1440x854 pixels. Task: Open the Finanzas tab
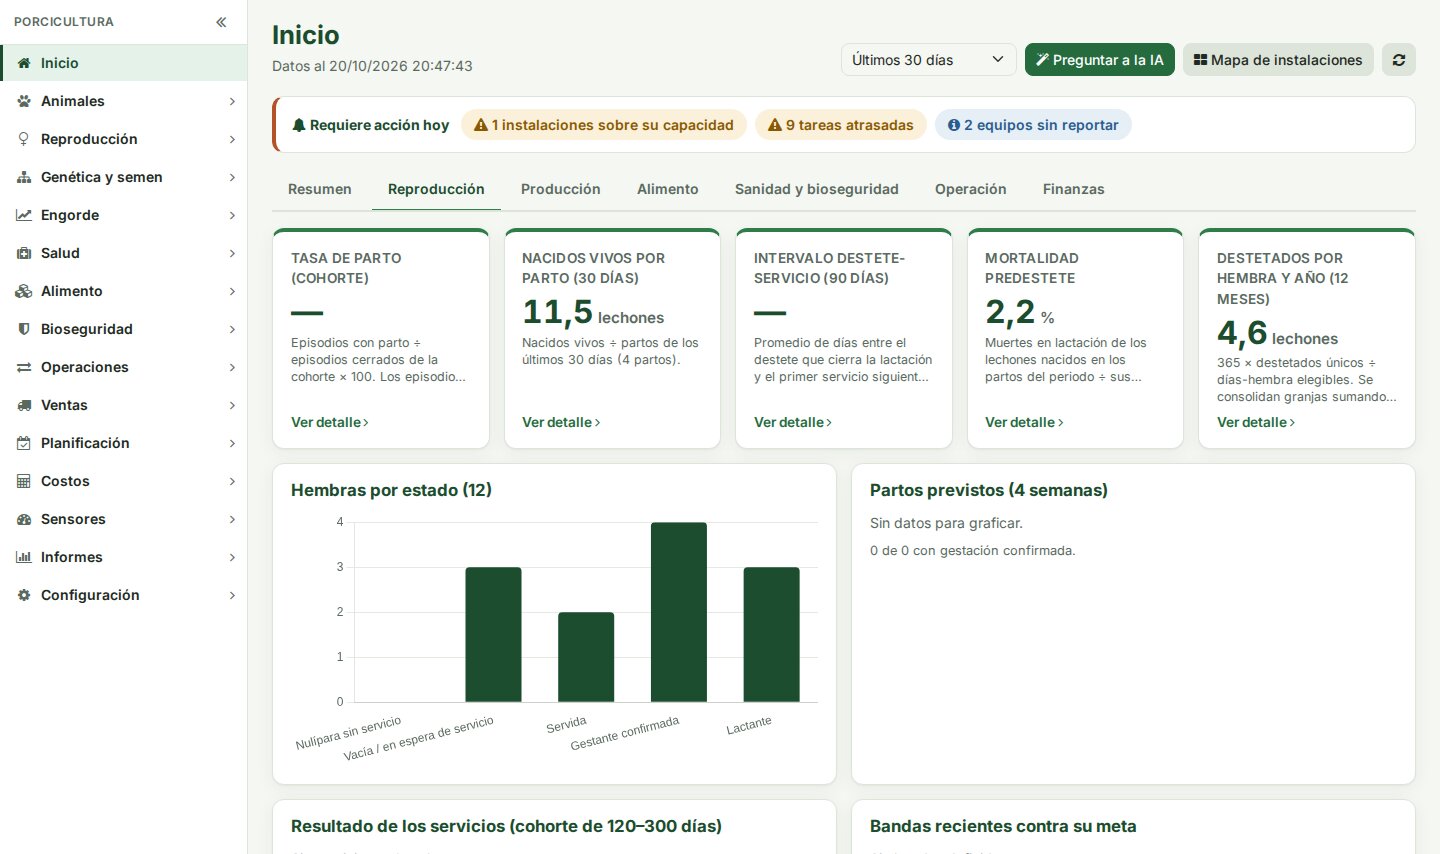click(1074, 189)
